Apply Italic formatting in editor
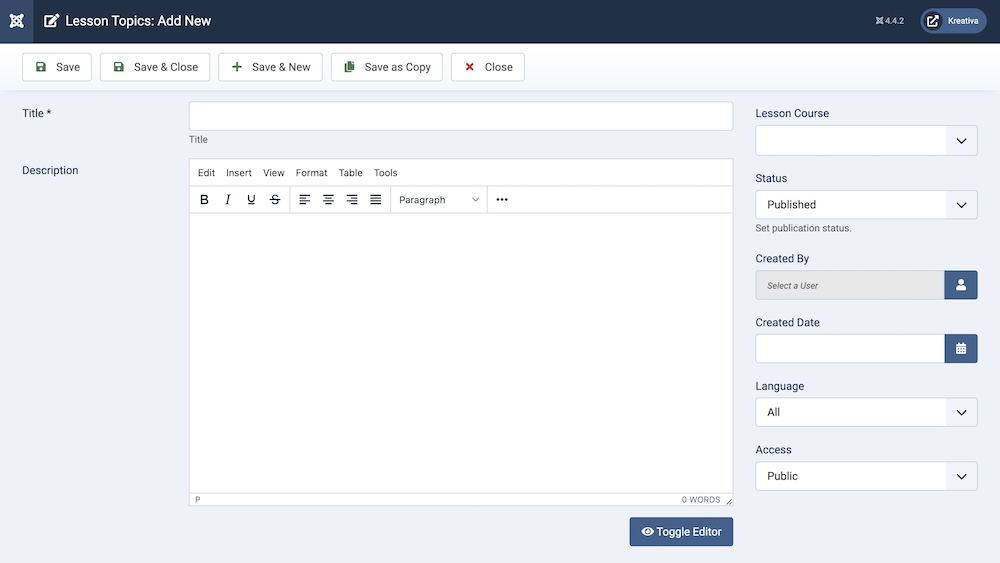This screenshot has width=1000, height=563. click(x=228, y=200)
